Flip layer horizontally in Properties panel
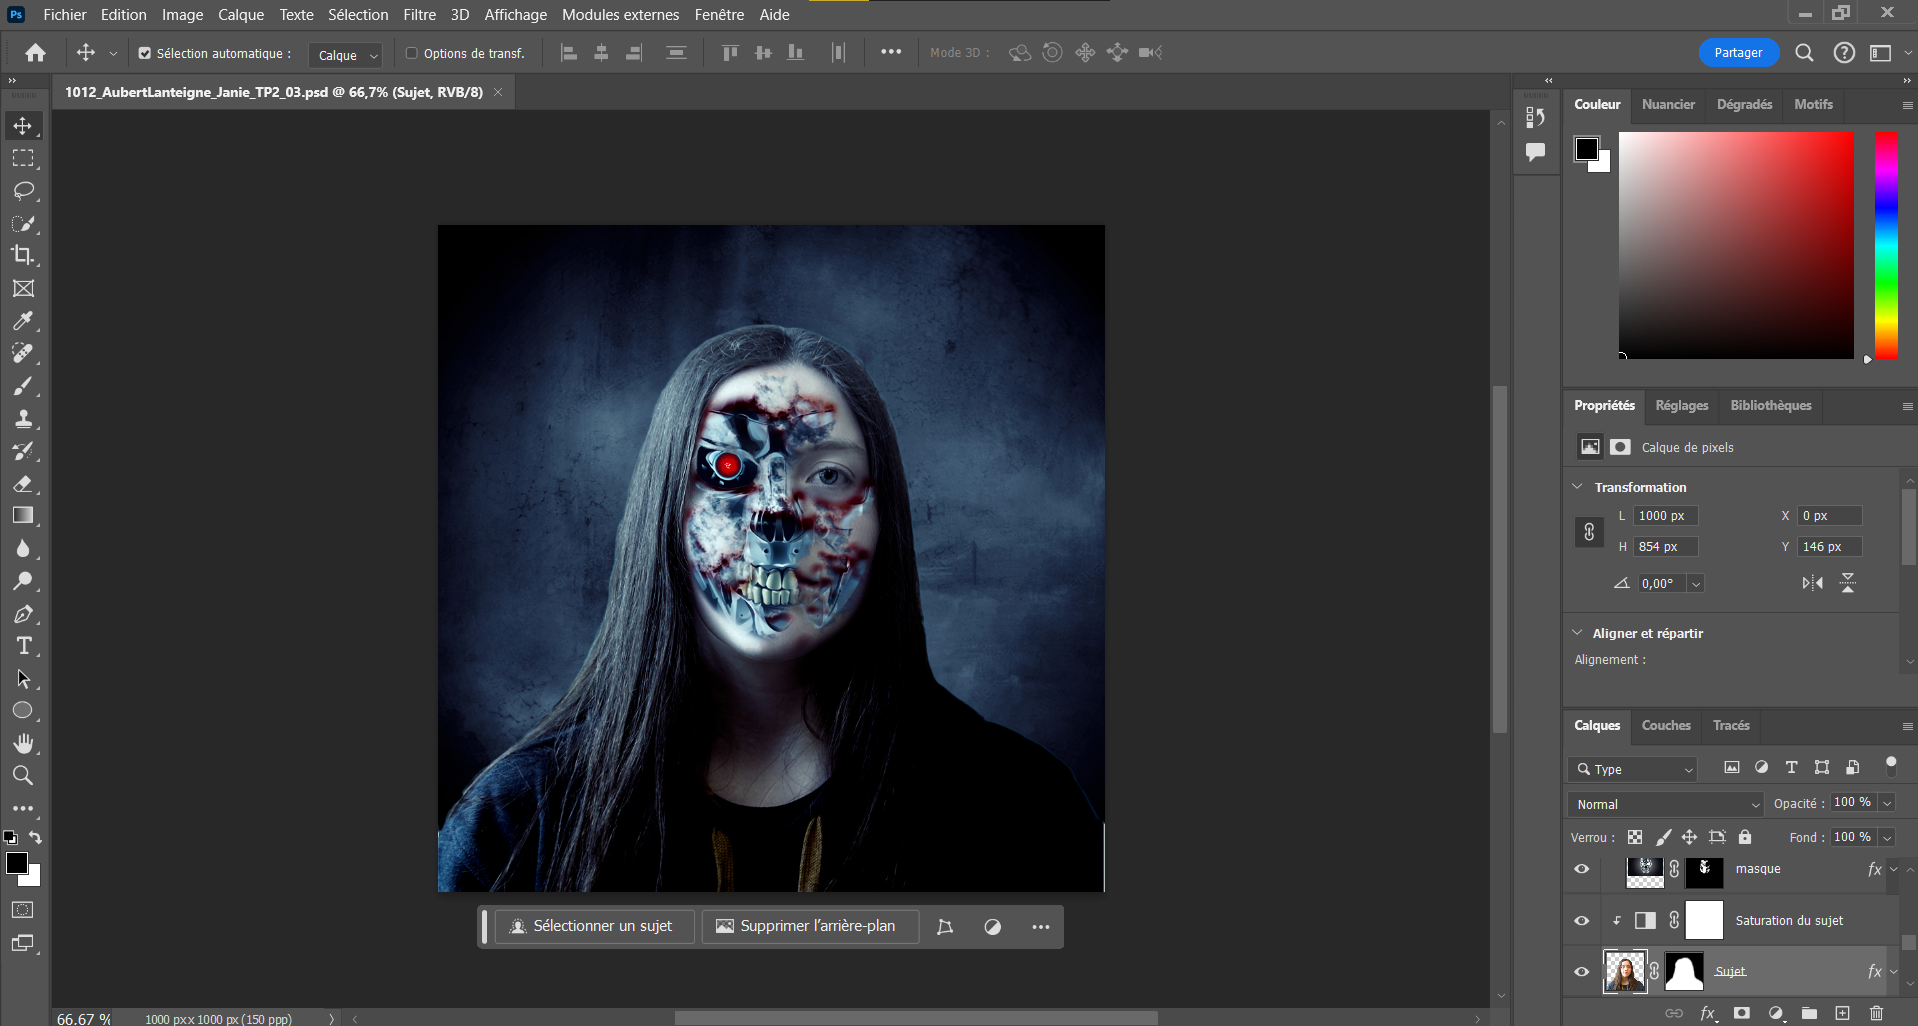Screen dimensions: 1918x1026 pos(1812,583)
